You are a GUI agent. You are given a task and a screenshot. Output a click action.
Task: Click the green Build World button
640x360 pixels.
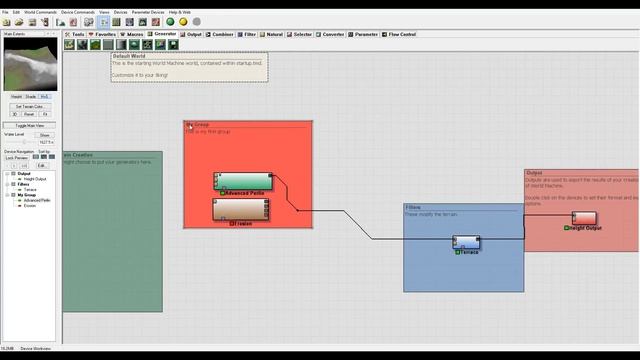pos(171,22)
